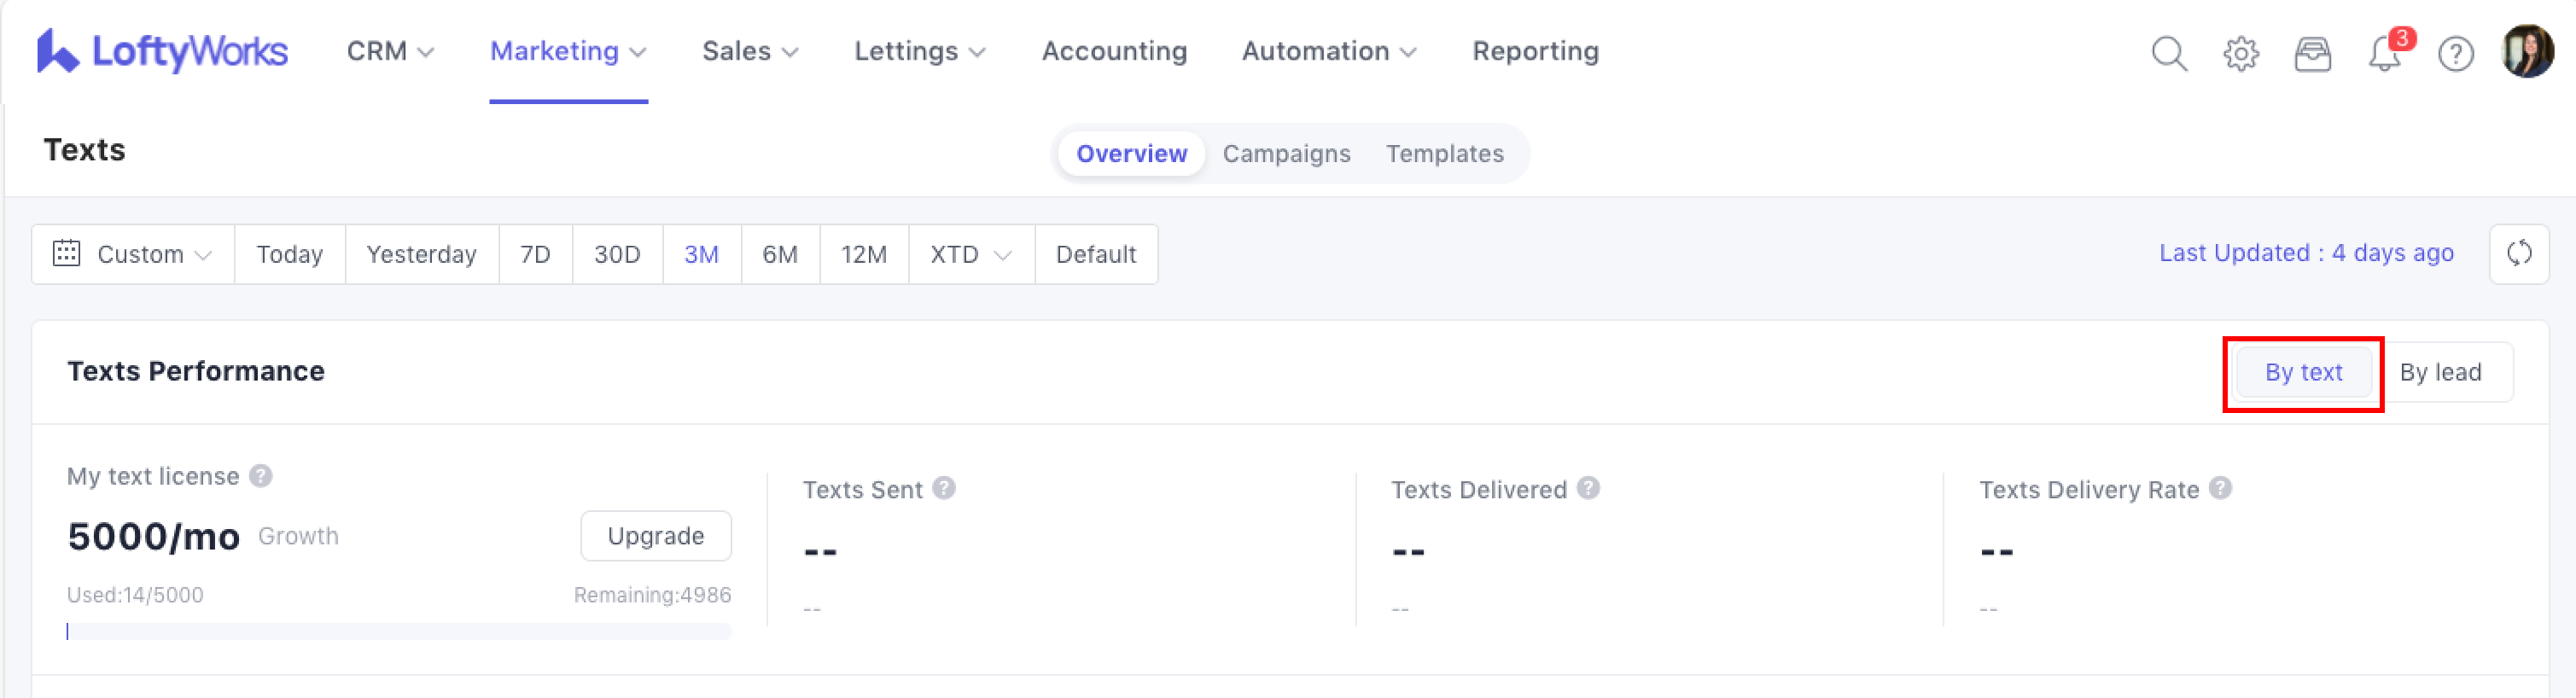Click the search magnifier icon
The image size is (2576, 698).
(2168, 53)
